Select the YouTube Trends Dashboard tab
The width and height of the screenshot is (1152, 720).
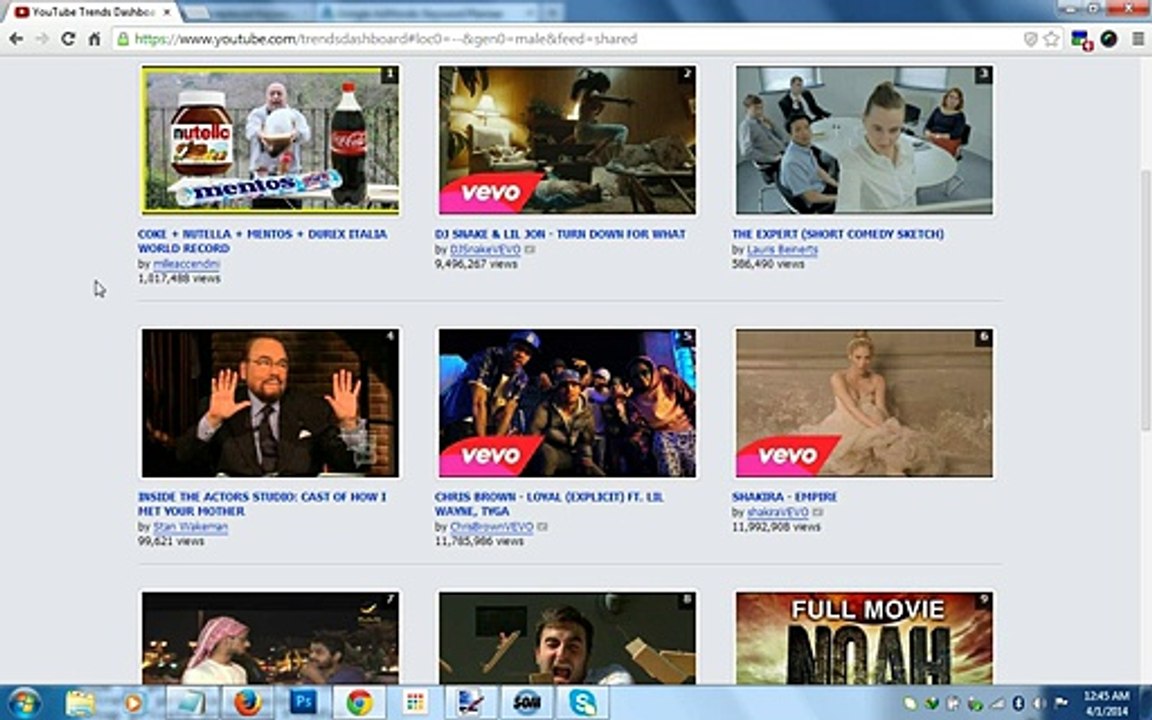(x=93, y=12)
